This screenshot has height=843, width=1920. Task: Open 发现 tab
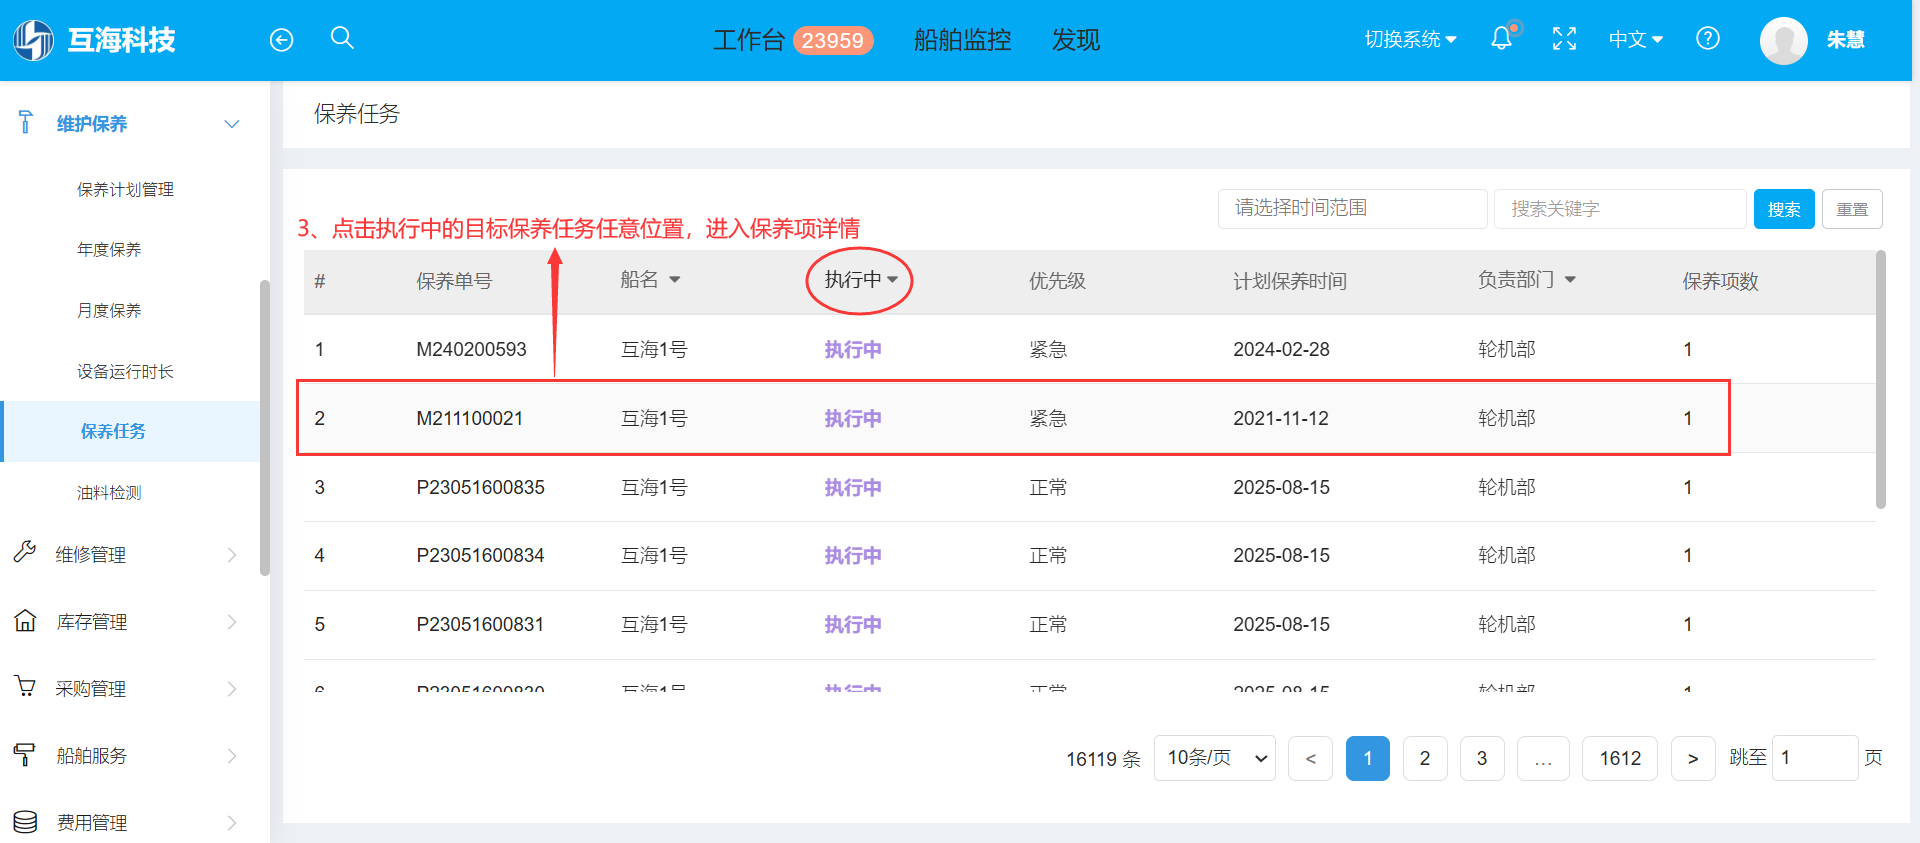coord(1076,40)
